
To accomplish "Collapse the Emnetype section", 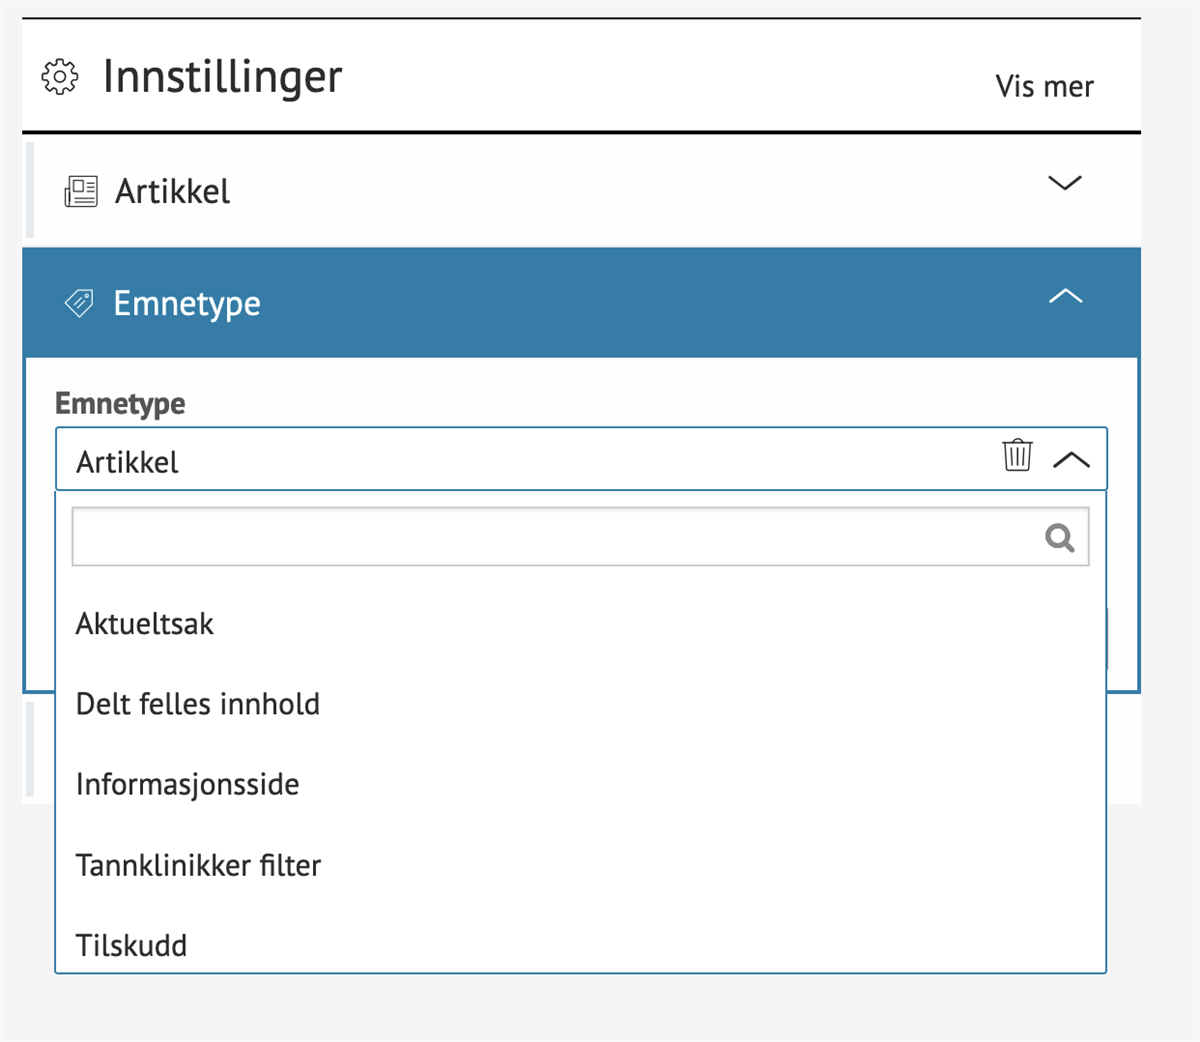I will click(x=1065, y=296).
